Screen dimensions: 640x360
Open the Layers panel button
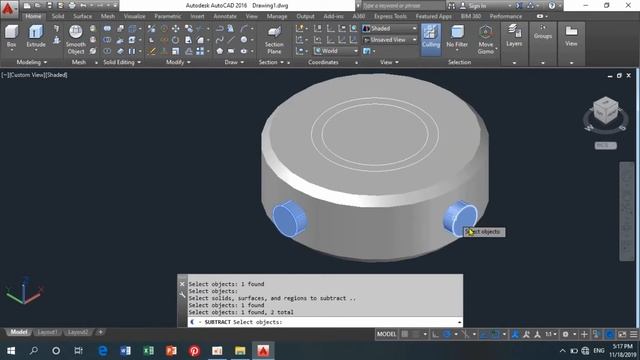514,35
